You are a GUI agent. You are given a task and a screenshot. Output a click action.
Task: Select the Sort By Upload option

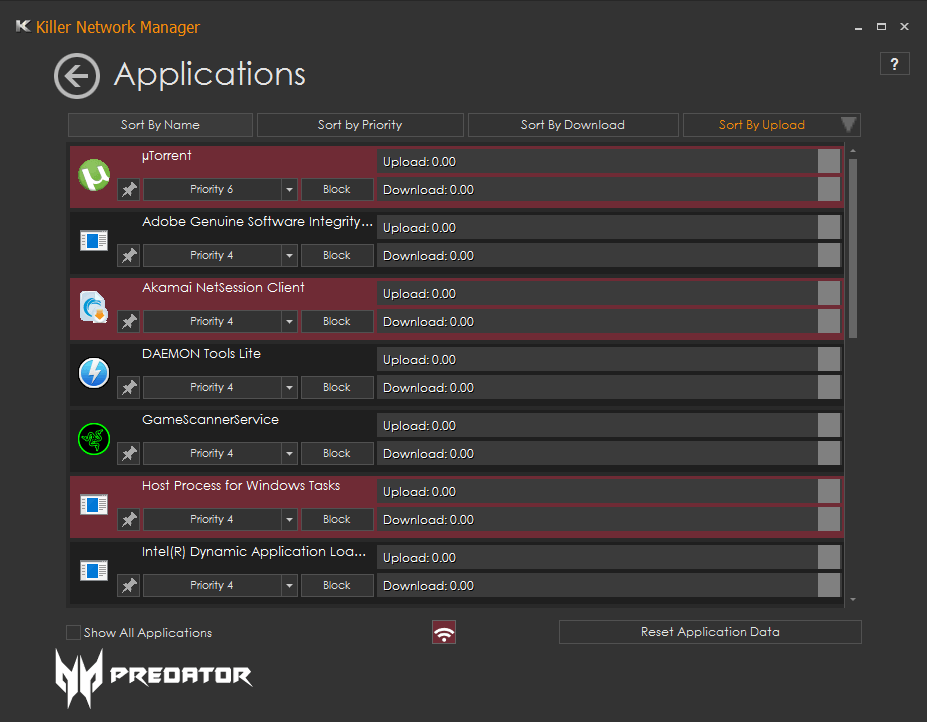click(x=761, y=125)
